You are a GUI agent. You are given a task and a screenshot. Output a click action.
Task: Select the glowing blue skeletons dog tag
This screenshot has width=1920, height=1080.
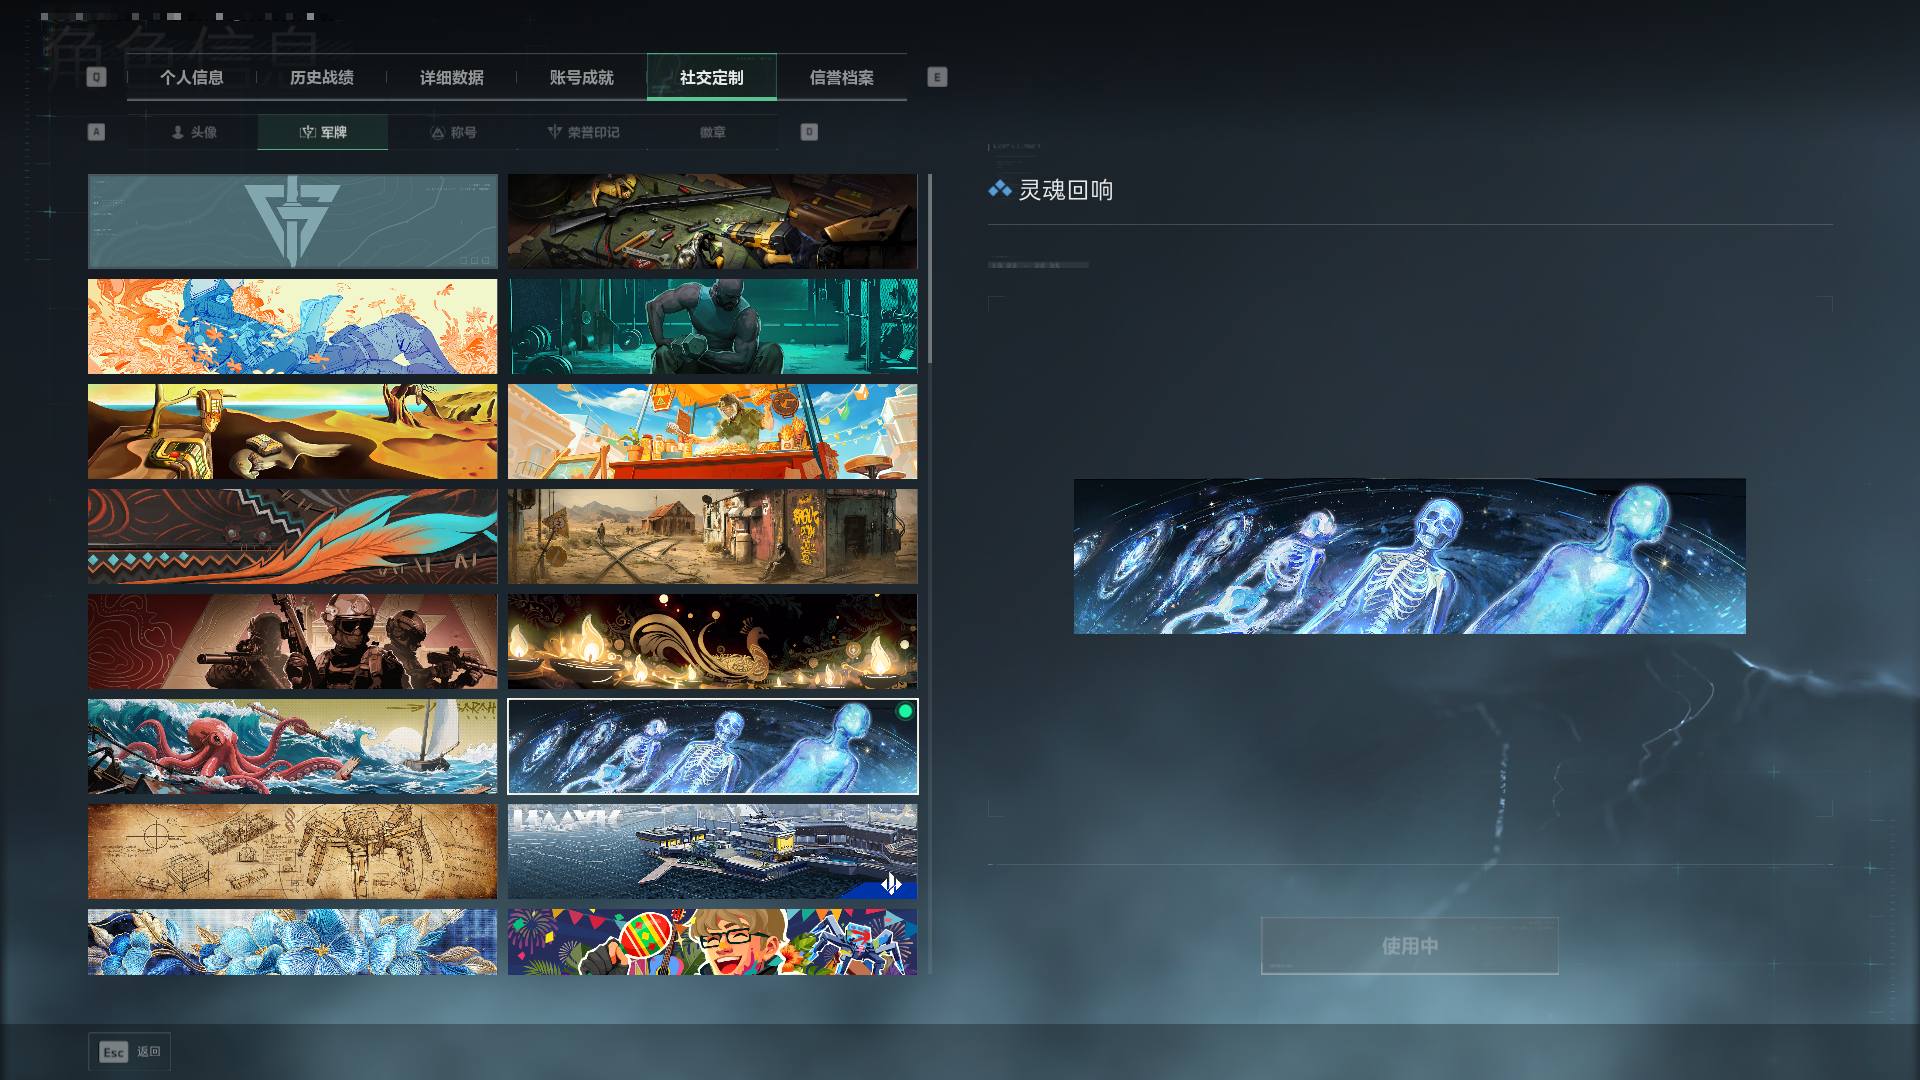(x=712, y=746)
